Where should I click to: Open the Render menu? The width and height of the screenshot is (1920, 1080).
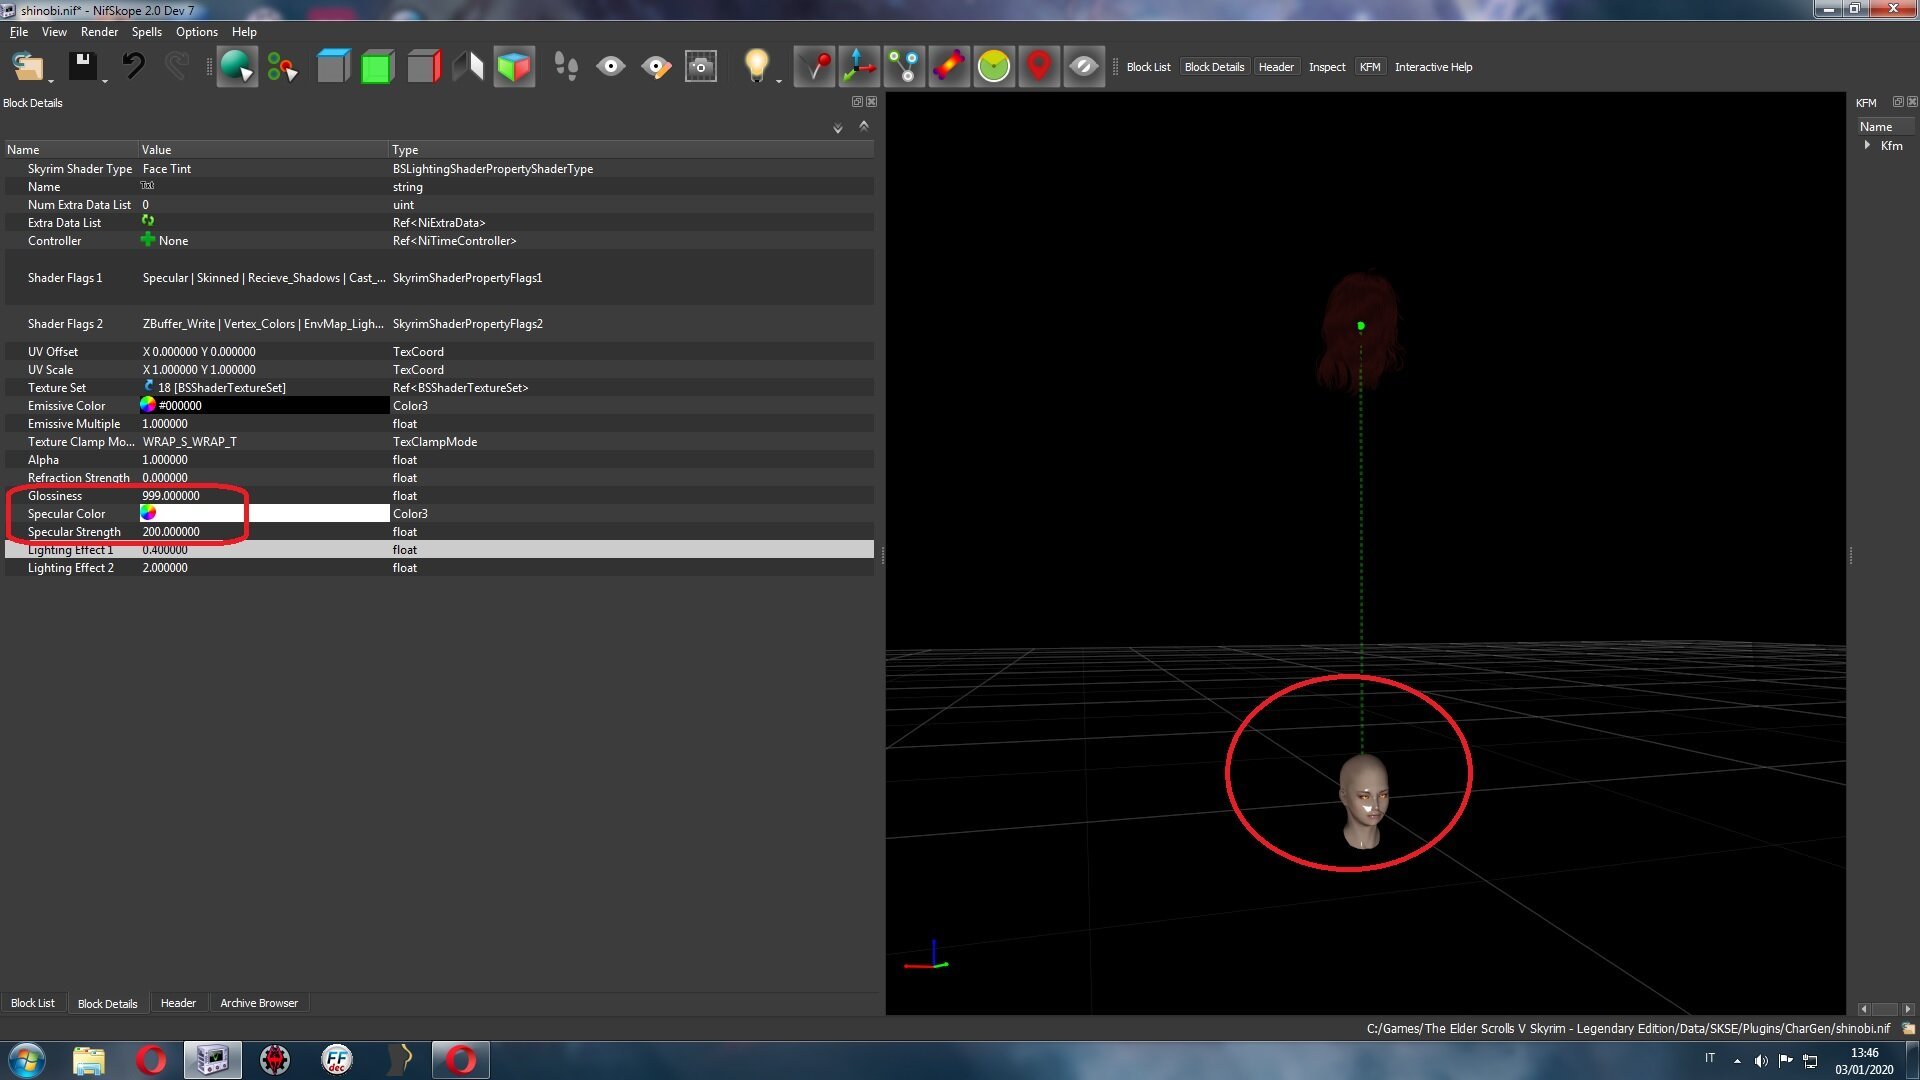coord(99,32)
